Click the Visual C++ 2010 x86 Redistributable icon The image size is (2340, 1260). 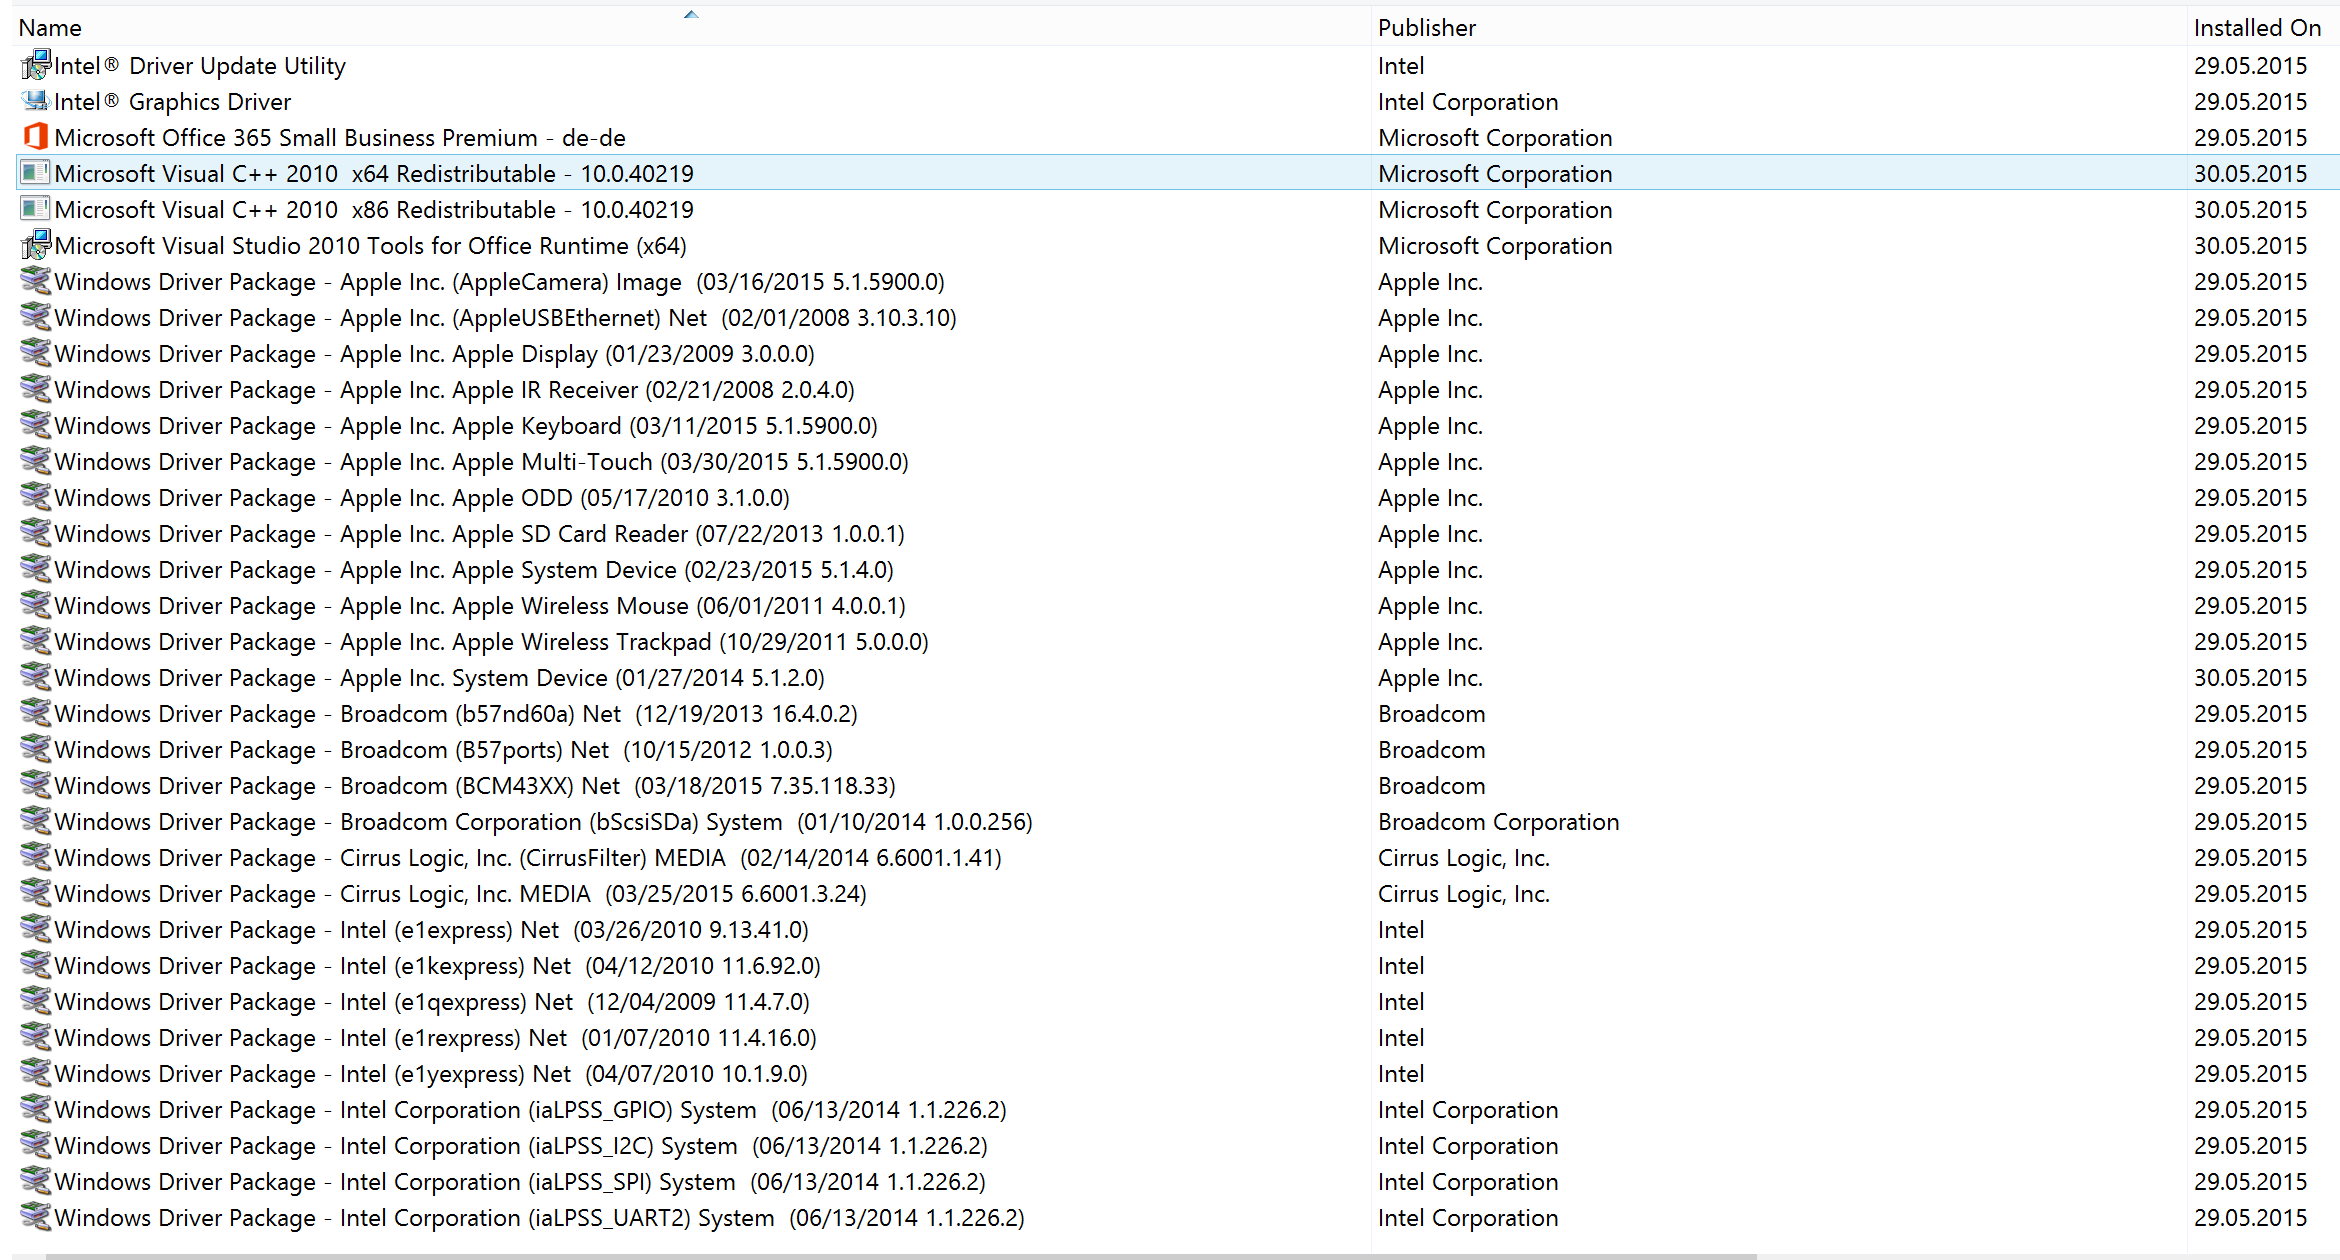click(x=36, y=210)
